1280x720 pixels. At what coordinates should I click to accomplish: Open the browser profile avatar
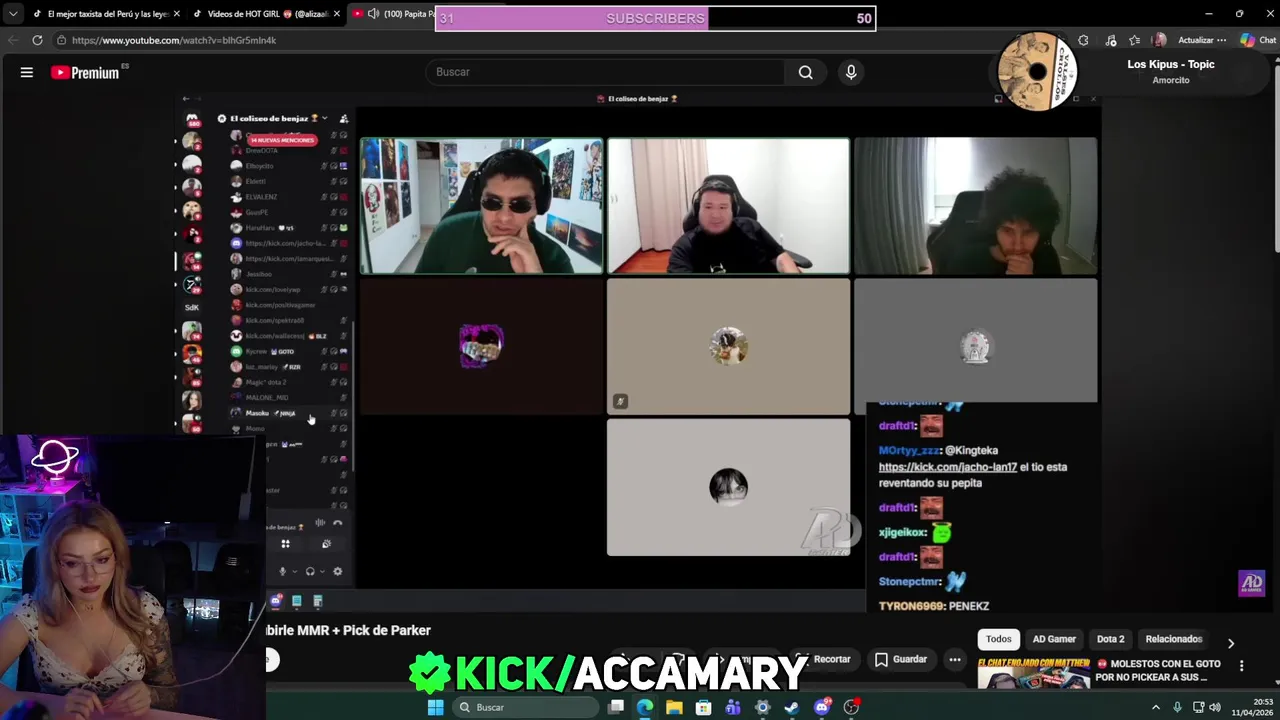click(1159, 40)
